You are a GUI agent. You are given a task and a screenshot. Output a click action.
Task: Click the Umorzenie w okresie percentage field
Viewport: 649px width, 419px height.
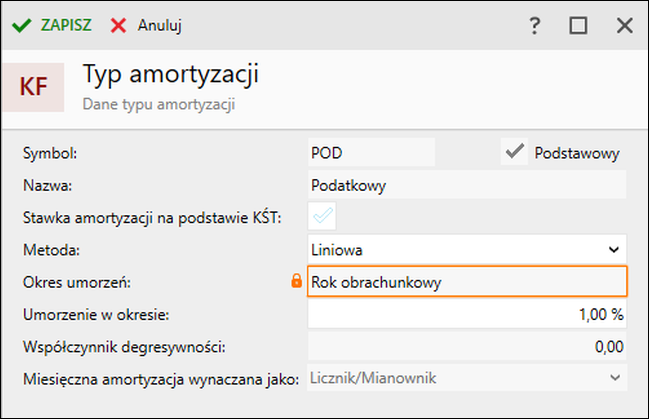point(467,314)
